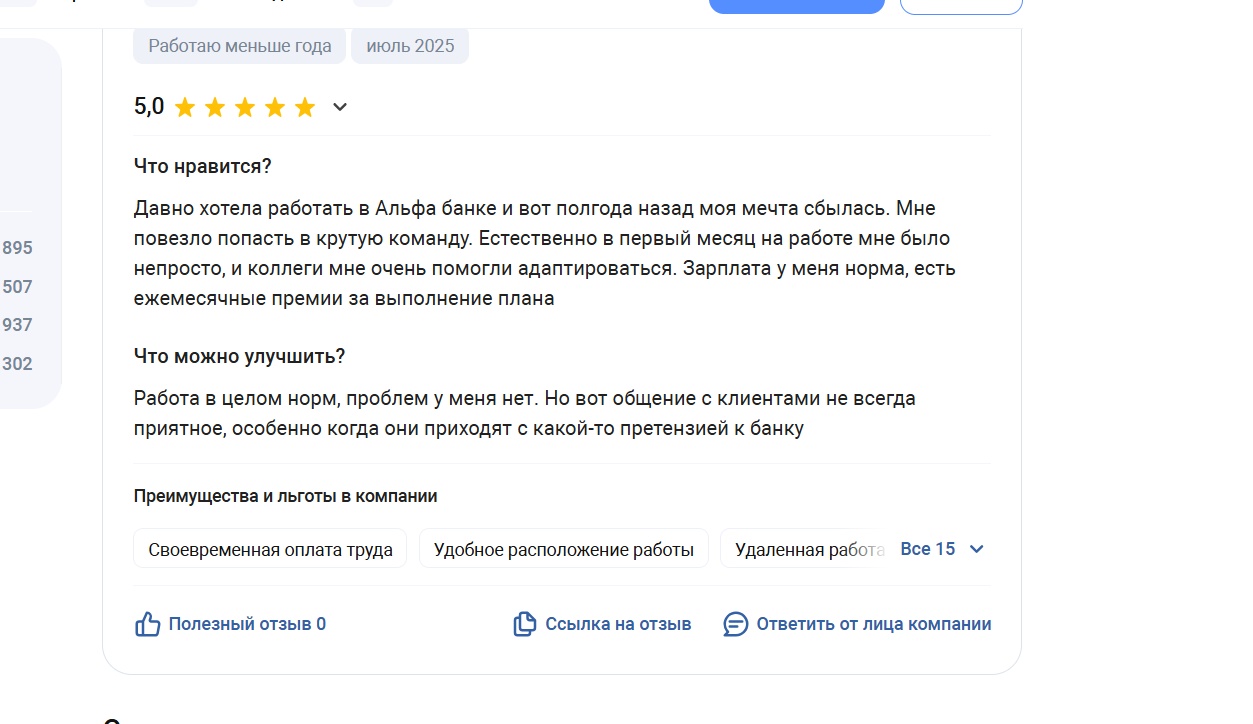Viewport: 1253px width, 724px height.
Task: Click the third rating star
Action: 245,107
